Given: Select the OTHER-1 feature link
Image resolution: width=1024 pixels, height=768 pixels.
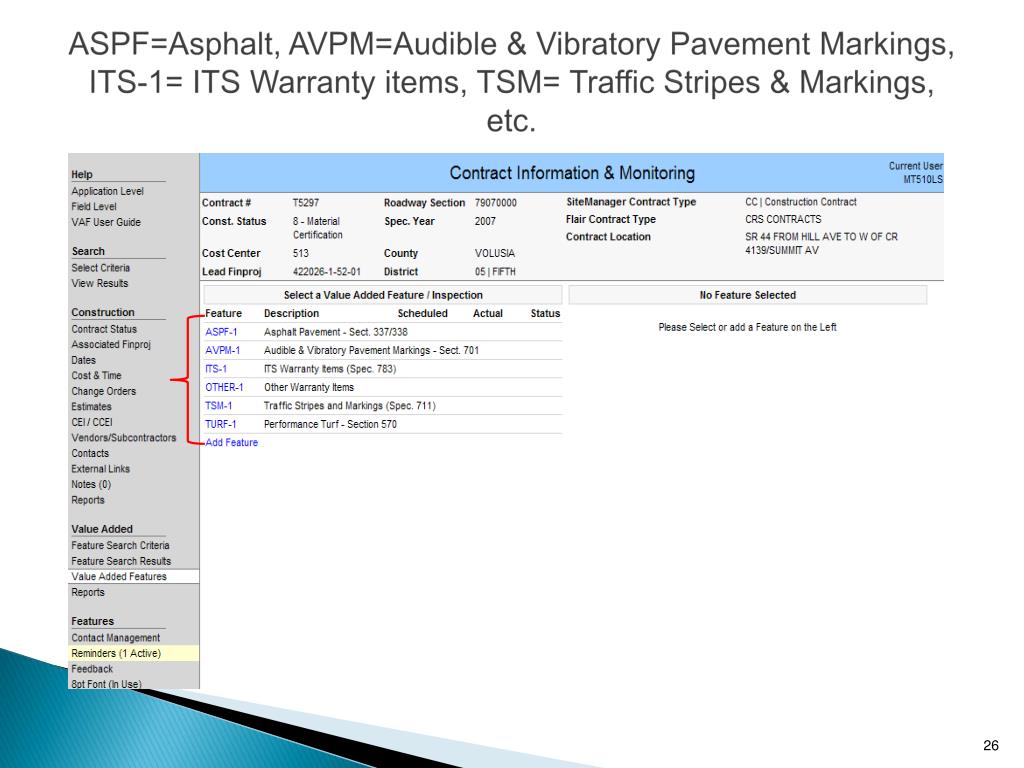Looking at the screenshot, I should [224, 387].
